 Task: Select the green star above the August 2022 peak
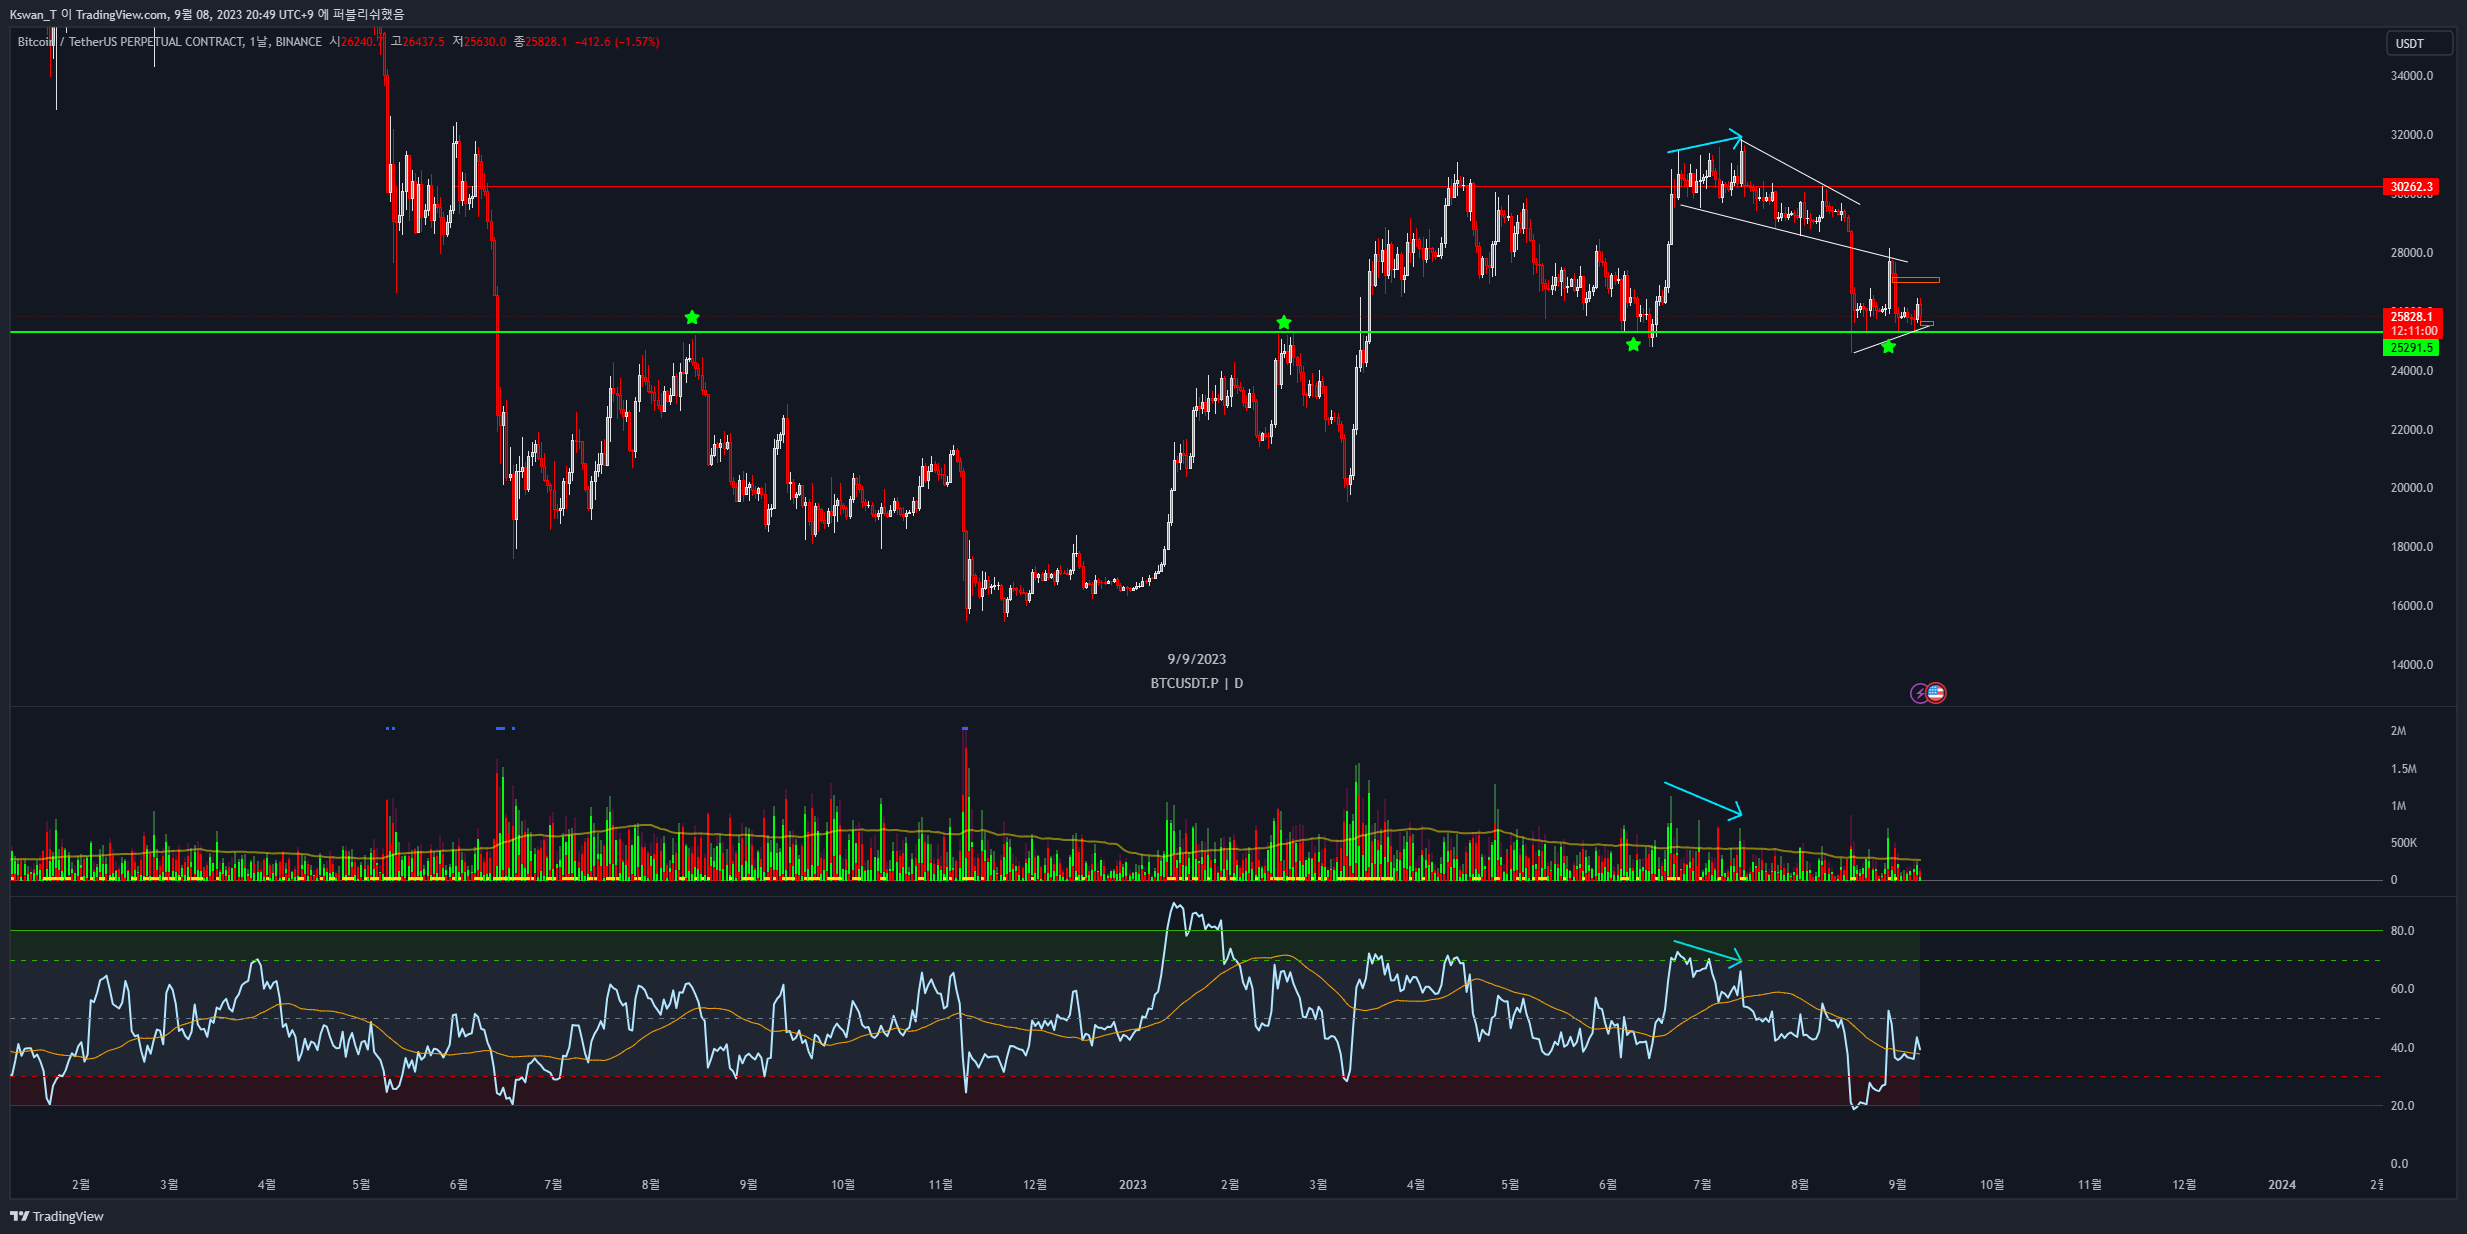(692, 318)
